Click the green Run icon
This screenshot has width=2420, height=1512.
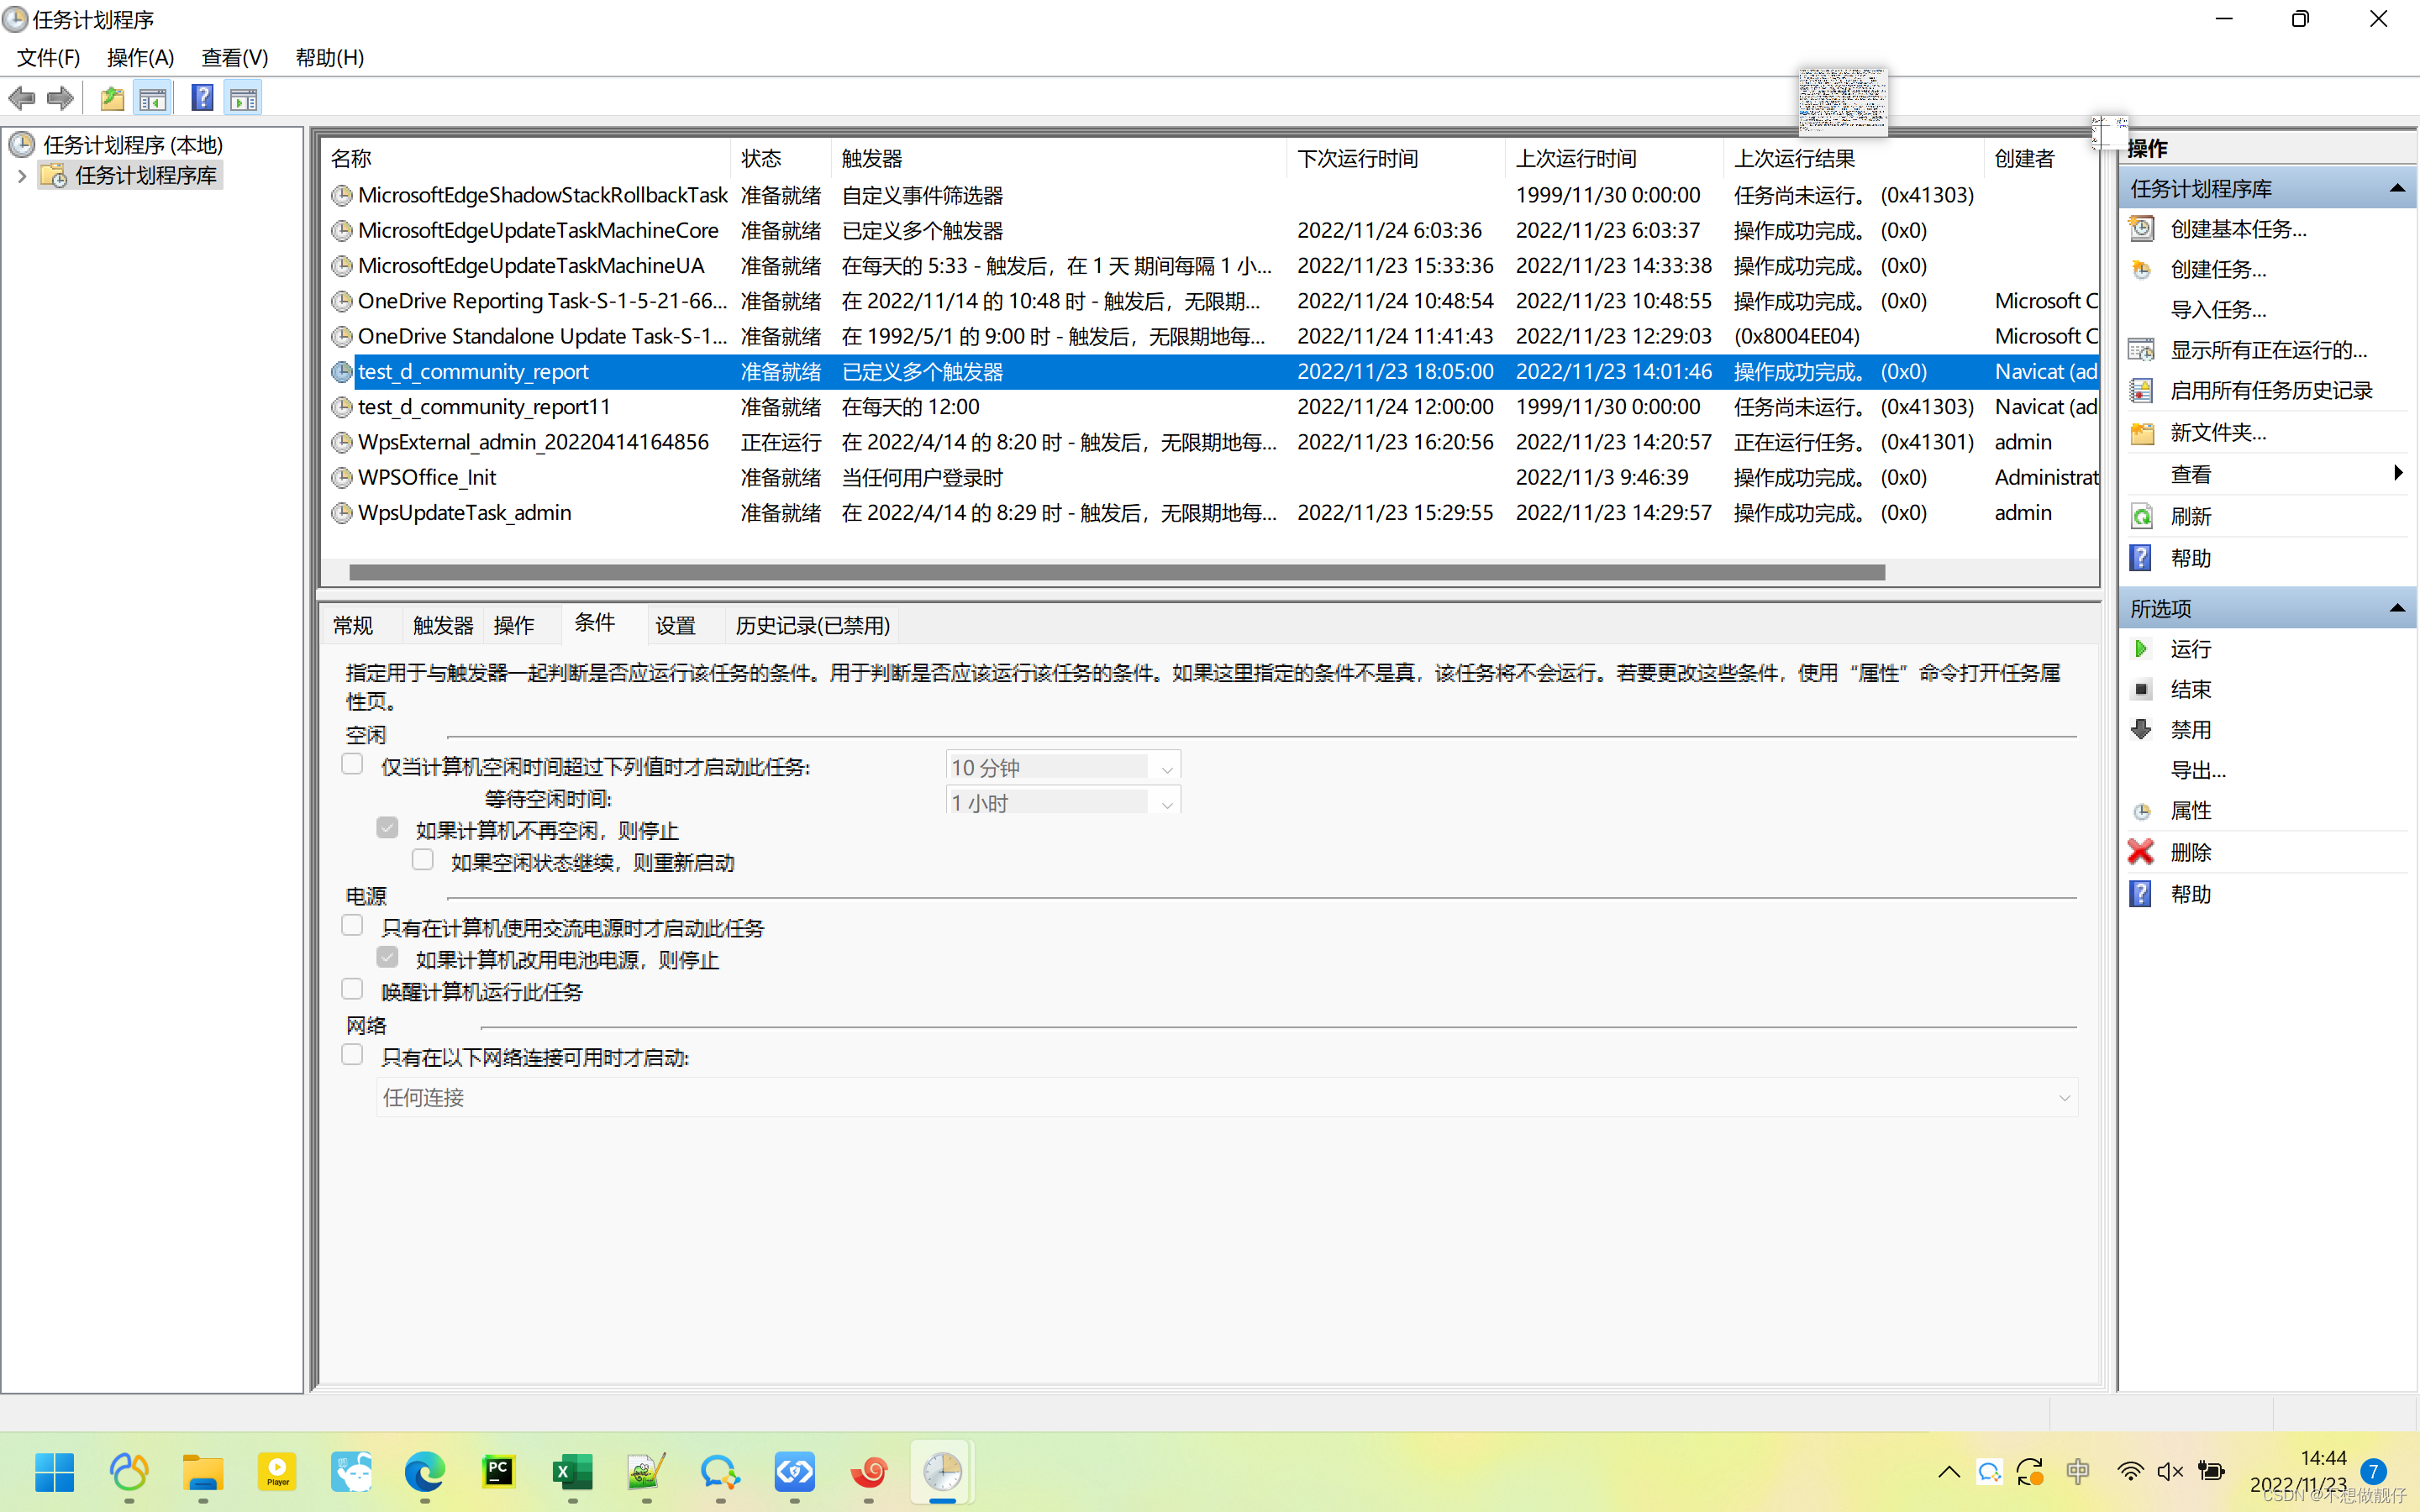pos(2141,649)
